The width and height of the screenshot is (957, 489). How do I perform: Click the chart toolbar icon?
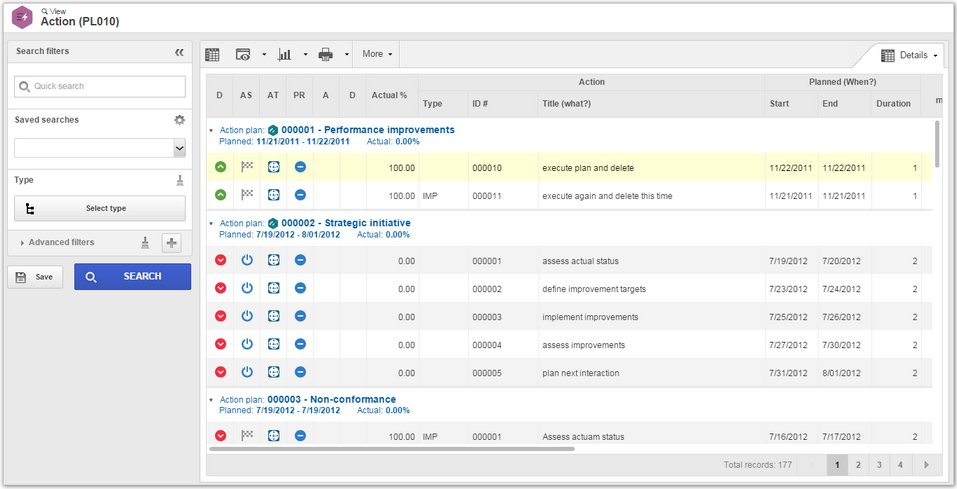coord(284,54)
